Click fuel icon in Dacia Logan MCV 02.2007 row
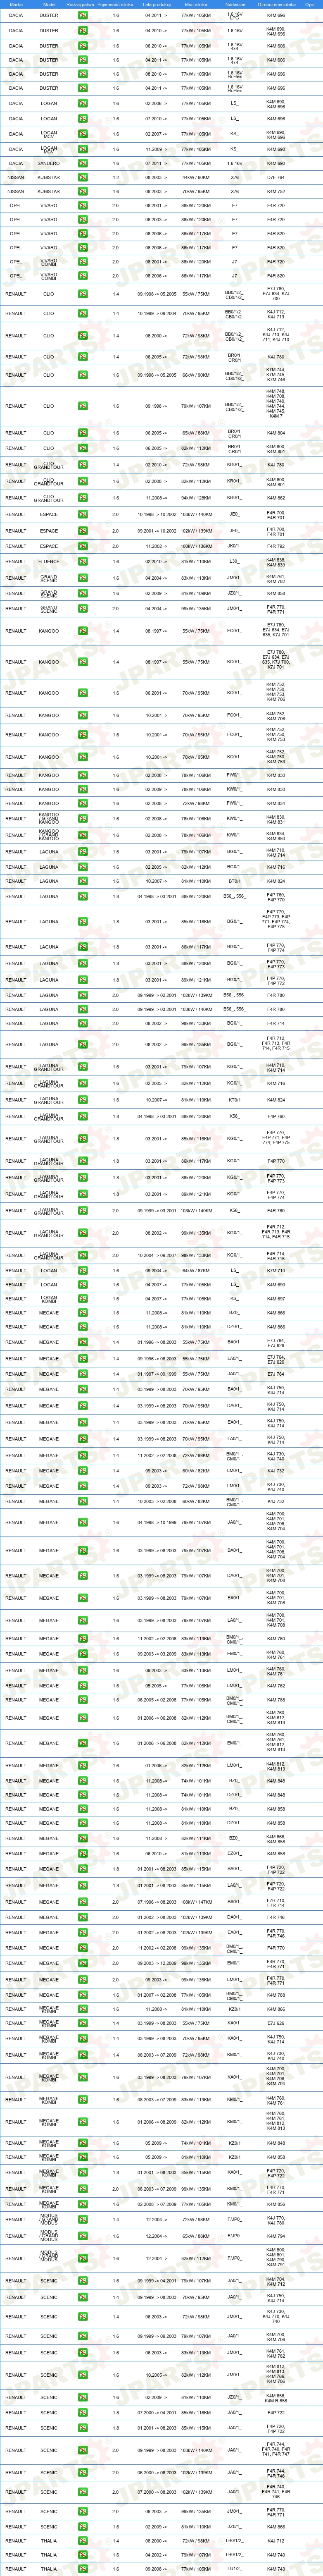Screen dimensions: 323x2576 [x=82, y=134]
